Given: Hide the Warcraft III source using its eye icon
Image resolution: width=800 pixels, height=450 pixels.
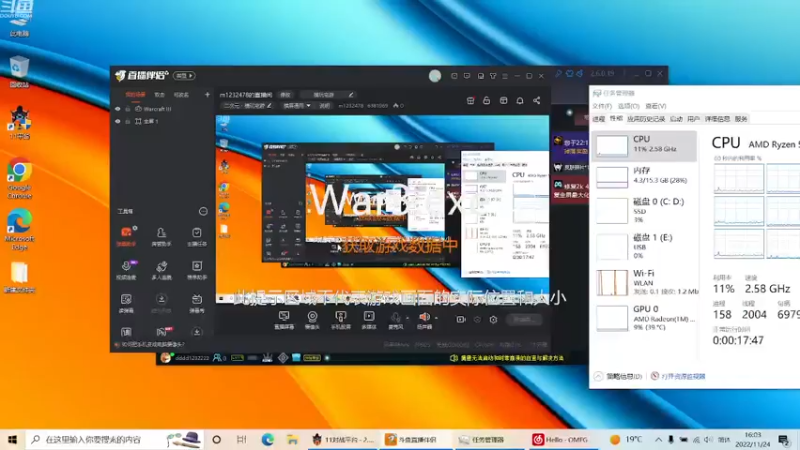Looking at the screenshot, I should (x=118, y=109).
